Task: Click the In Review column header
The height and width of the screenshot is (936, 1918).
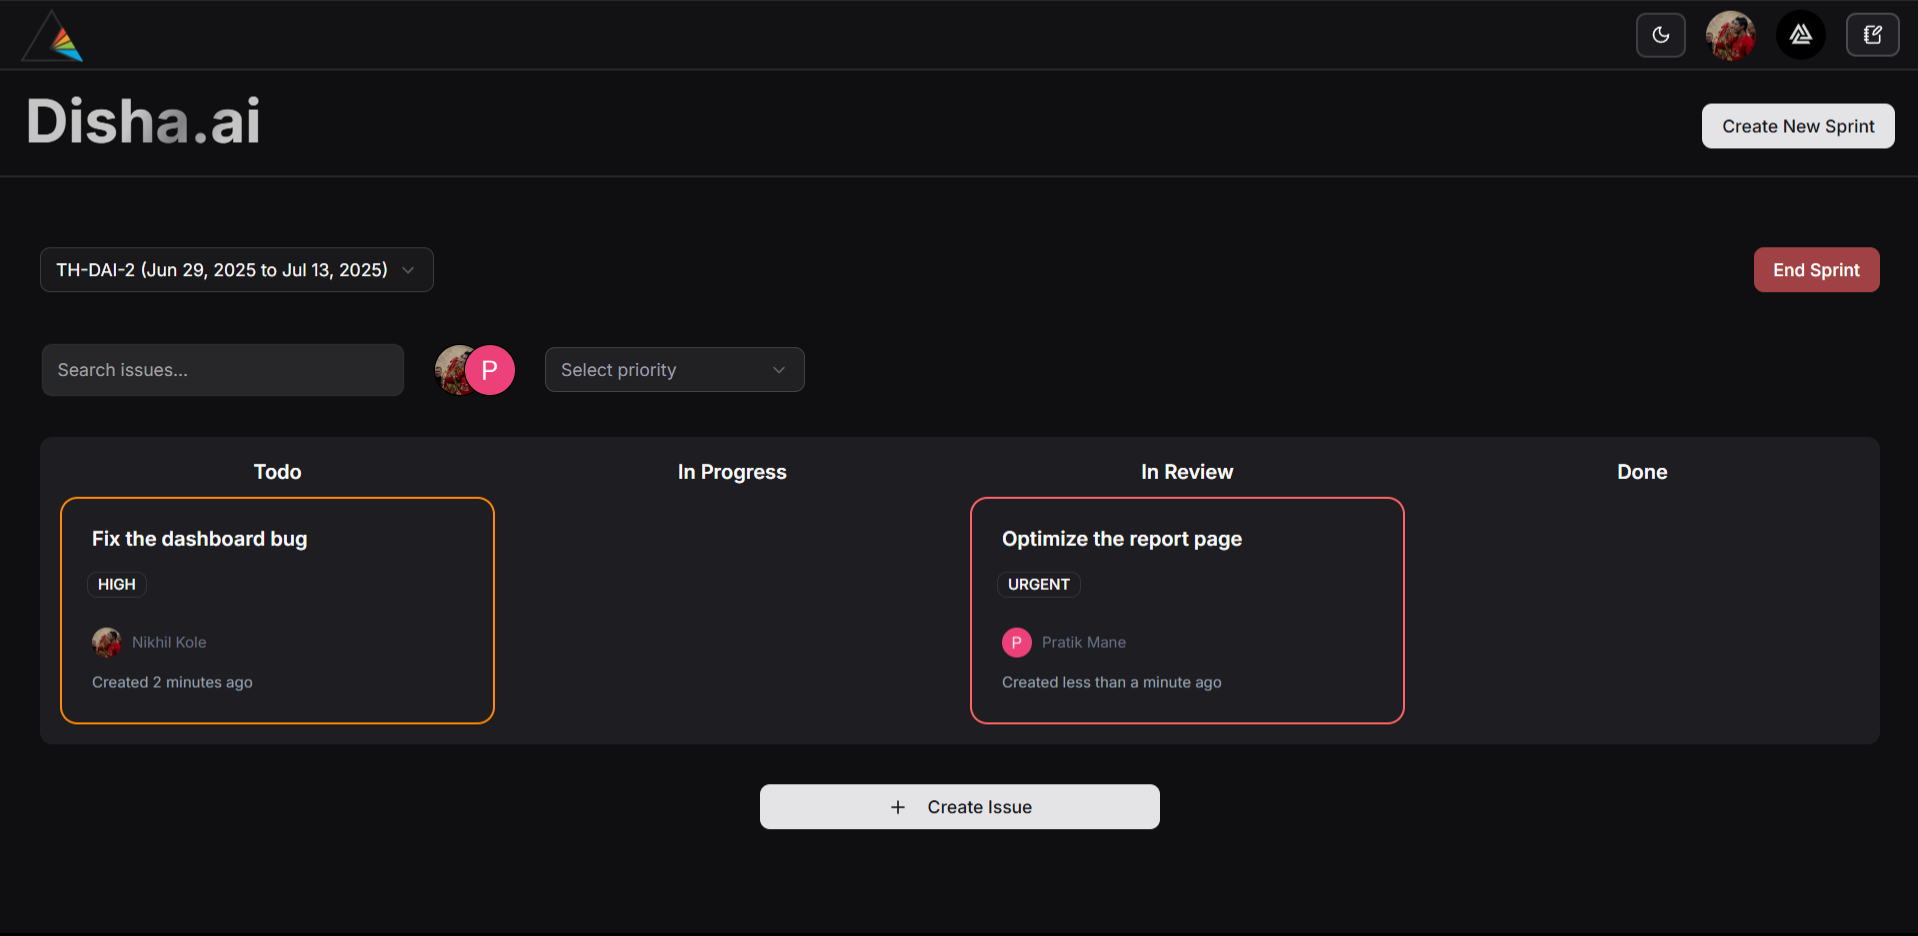Action: pyautogui.click(x=1187, y=472)
